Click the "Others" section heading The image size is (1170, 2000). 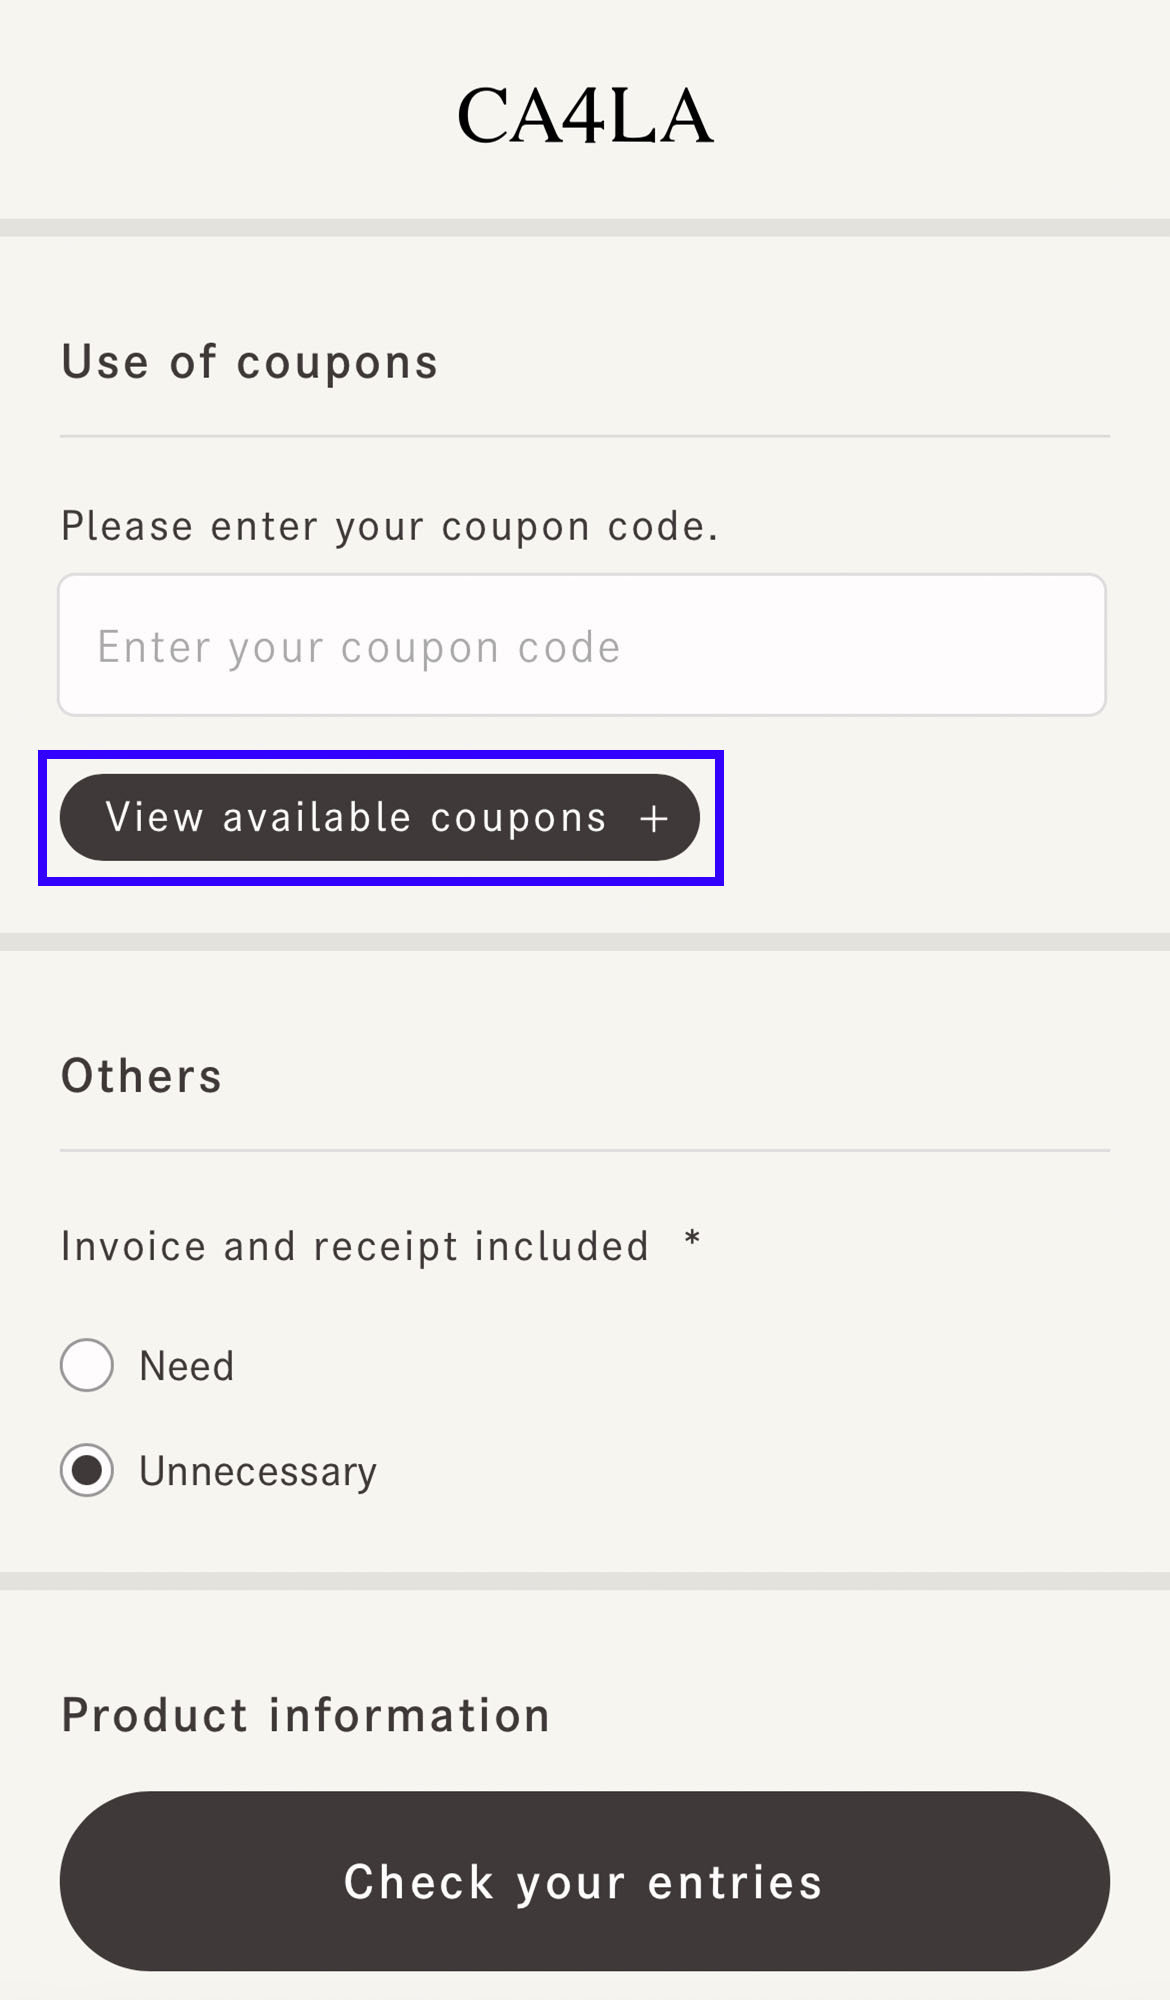pos(141,1076)
